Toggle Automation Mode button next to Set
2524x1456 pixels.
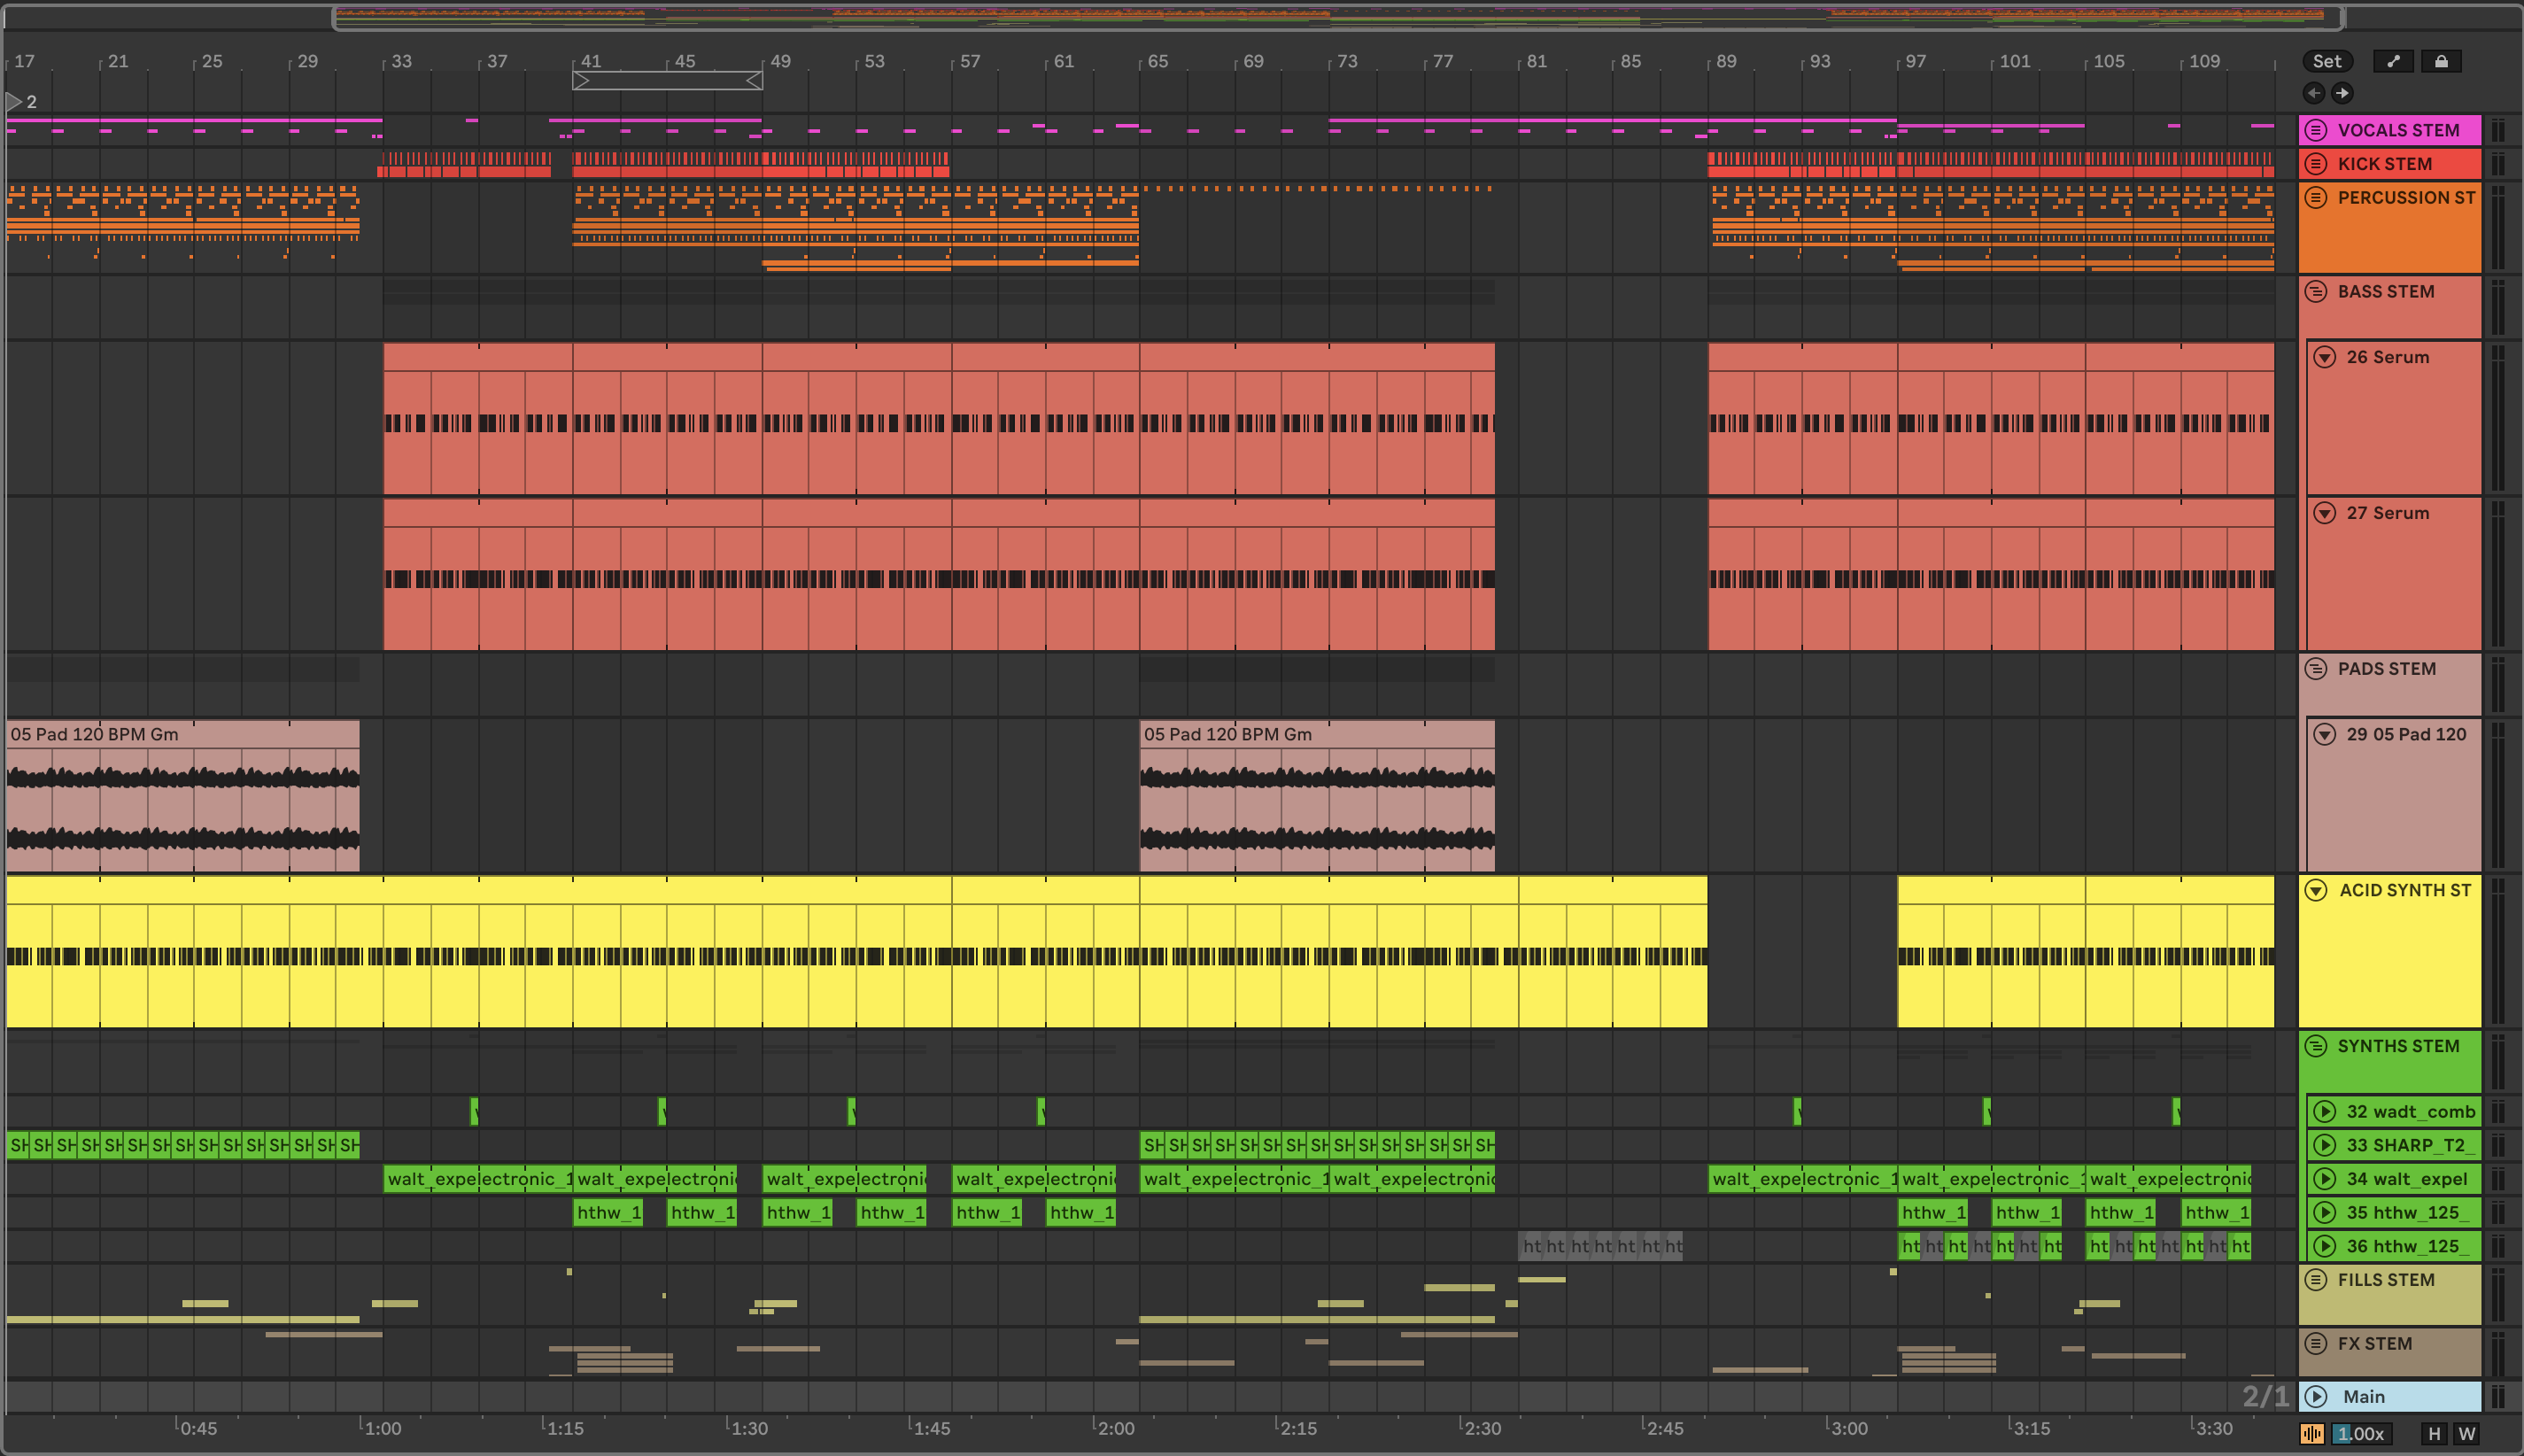pyautogui.click(x=2393, y=61)
